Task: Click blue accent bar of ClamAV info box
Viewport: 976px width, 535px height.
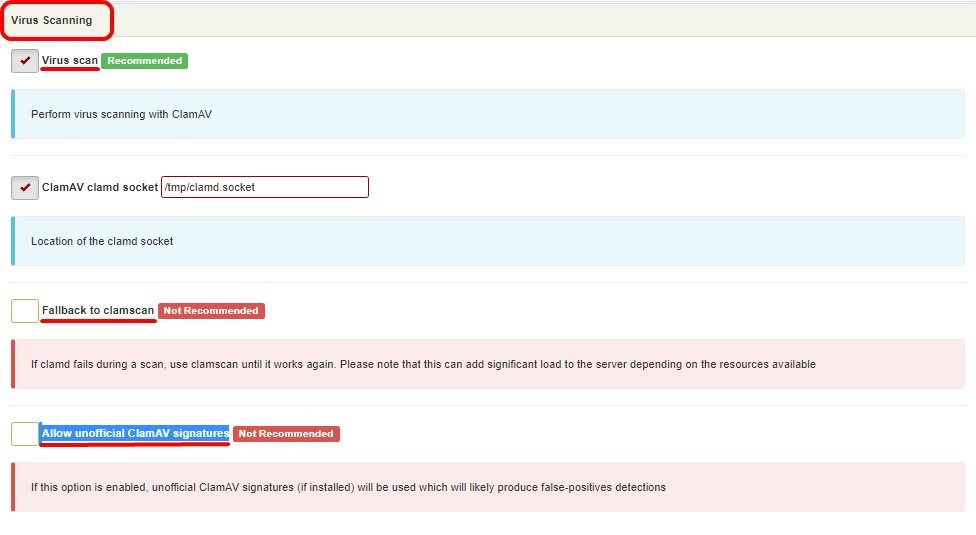Action: coord(13,114)
